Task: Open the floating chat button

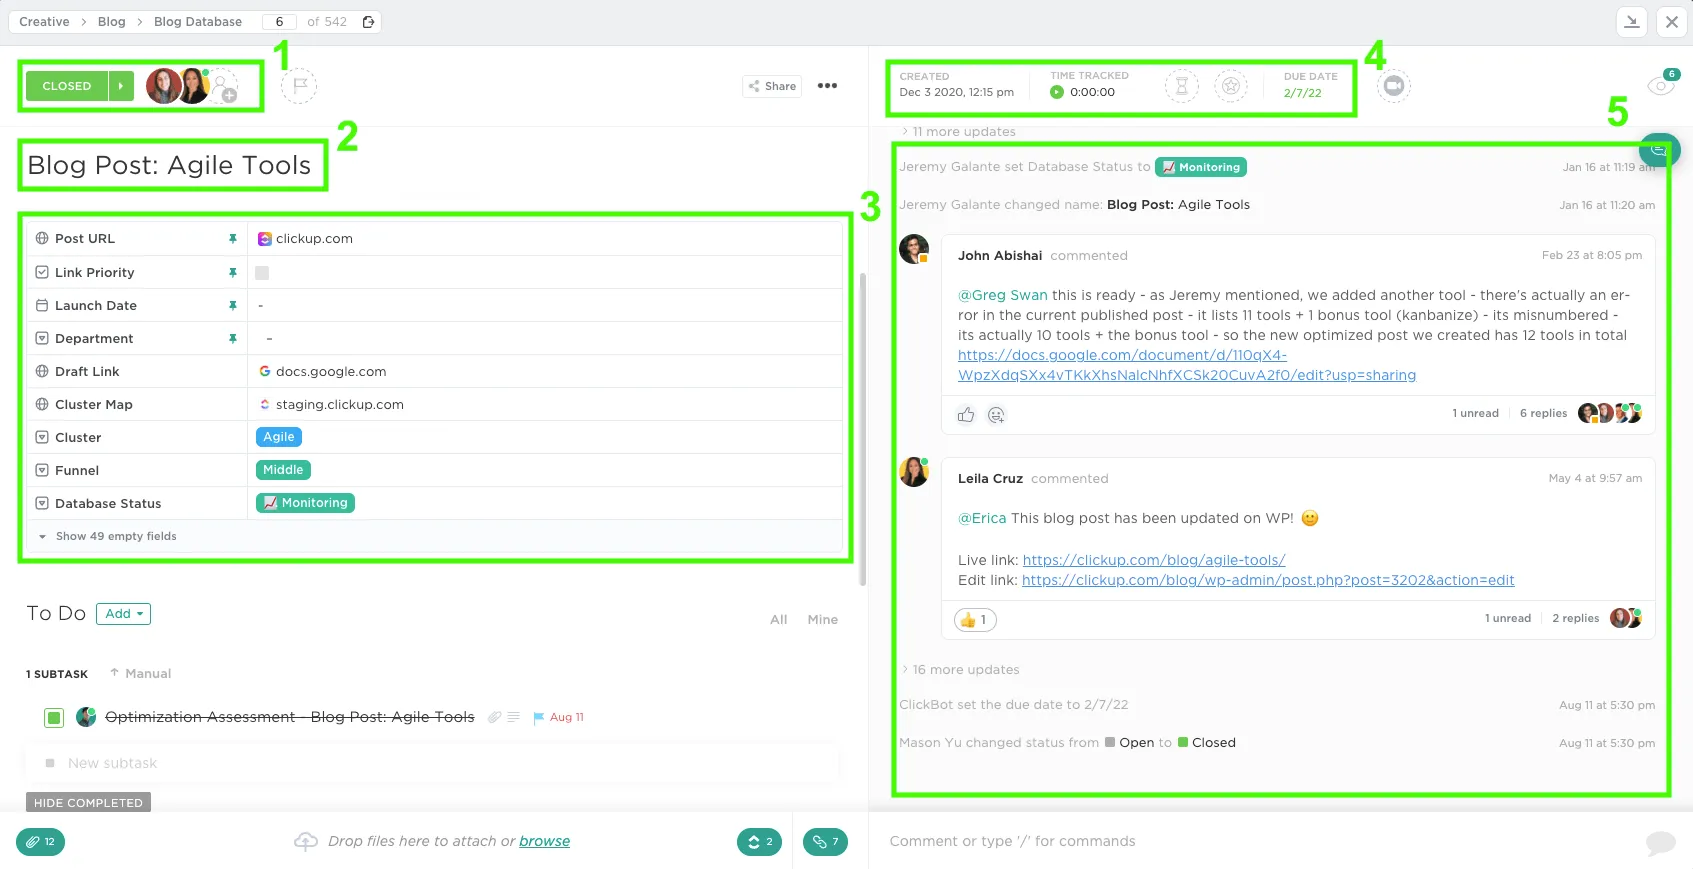Action: point(1660,150)
